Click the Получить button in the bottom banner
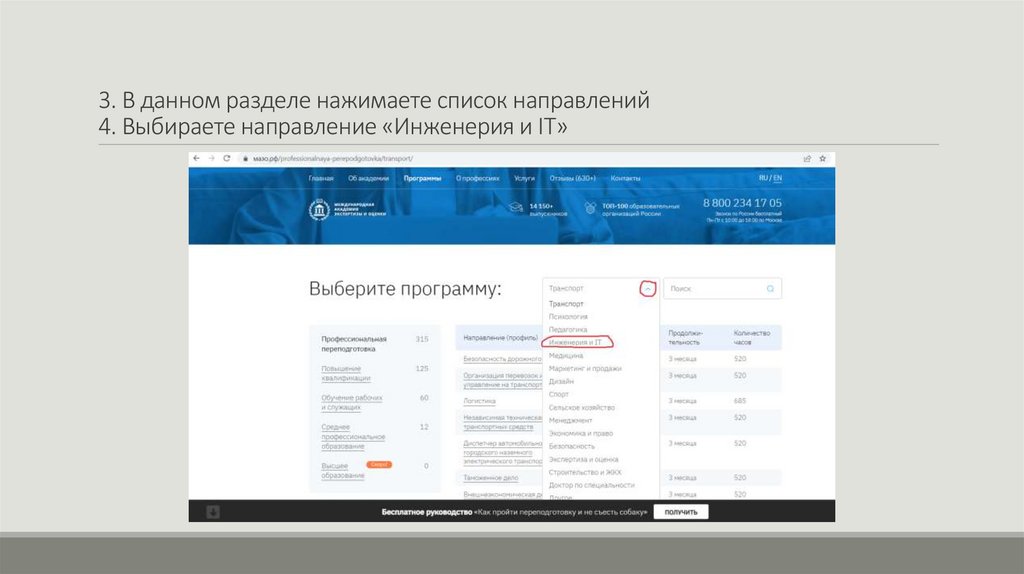This screenshot has width=1024, height=574. pos(681,512)
